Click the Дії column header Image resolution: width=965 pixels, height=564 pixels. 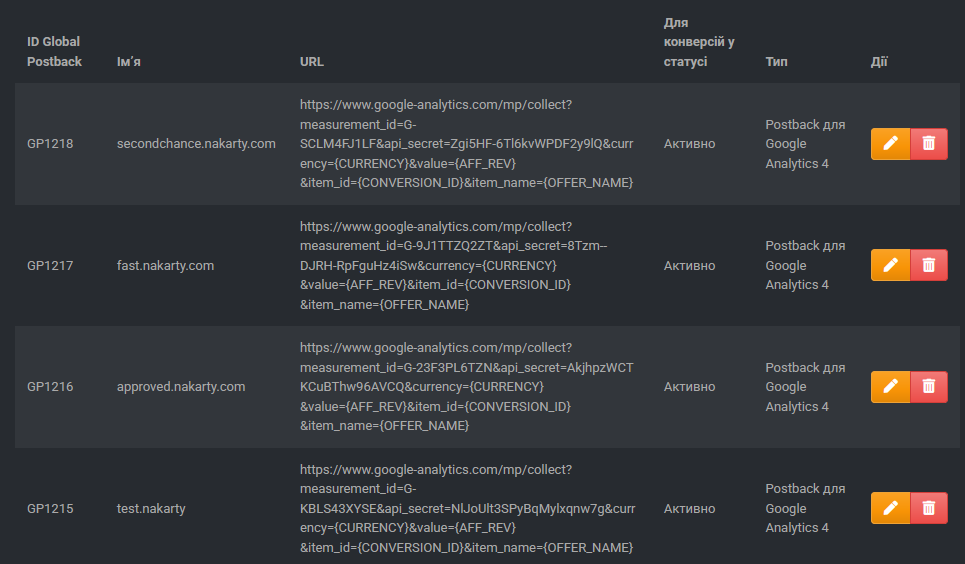tap(879, 62)
